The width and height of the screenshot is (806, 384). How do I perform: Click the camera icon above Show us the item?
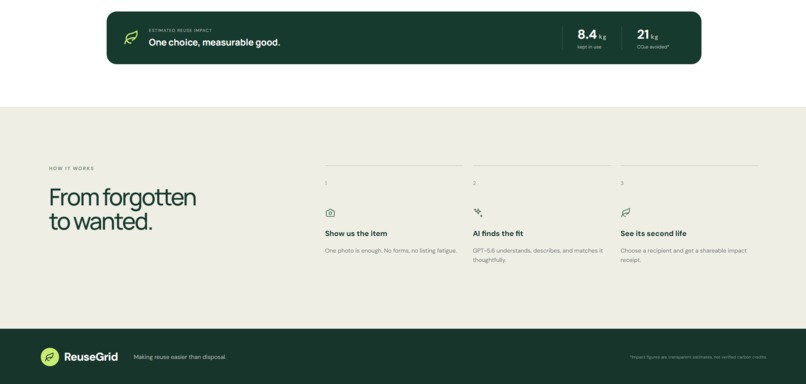coord(330,213)
